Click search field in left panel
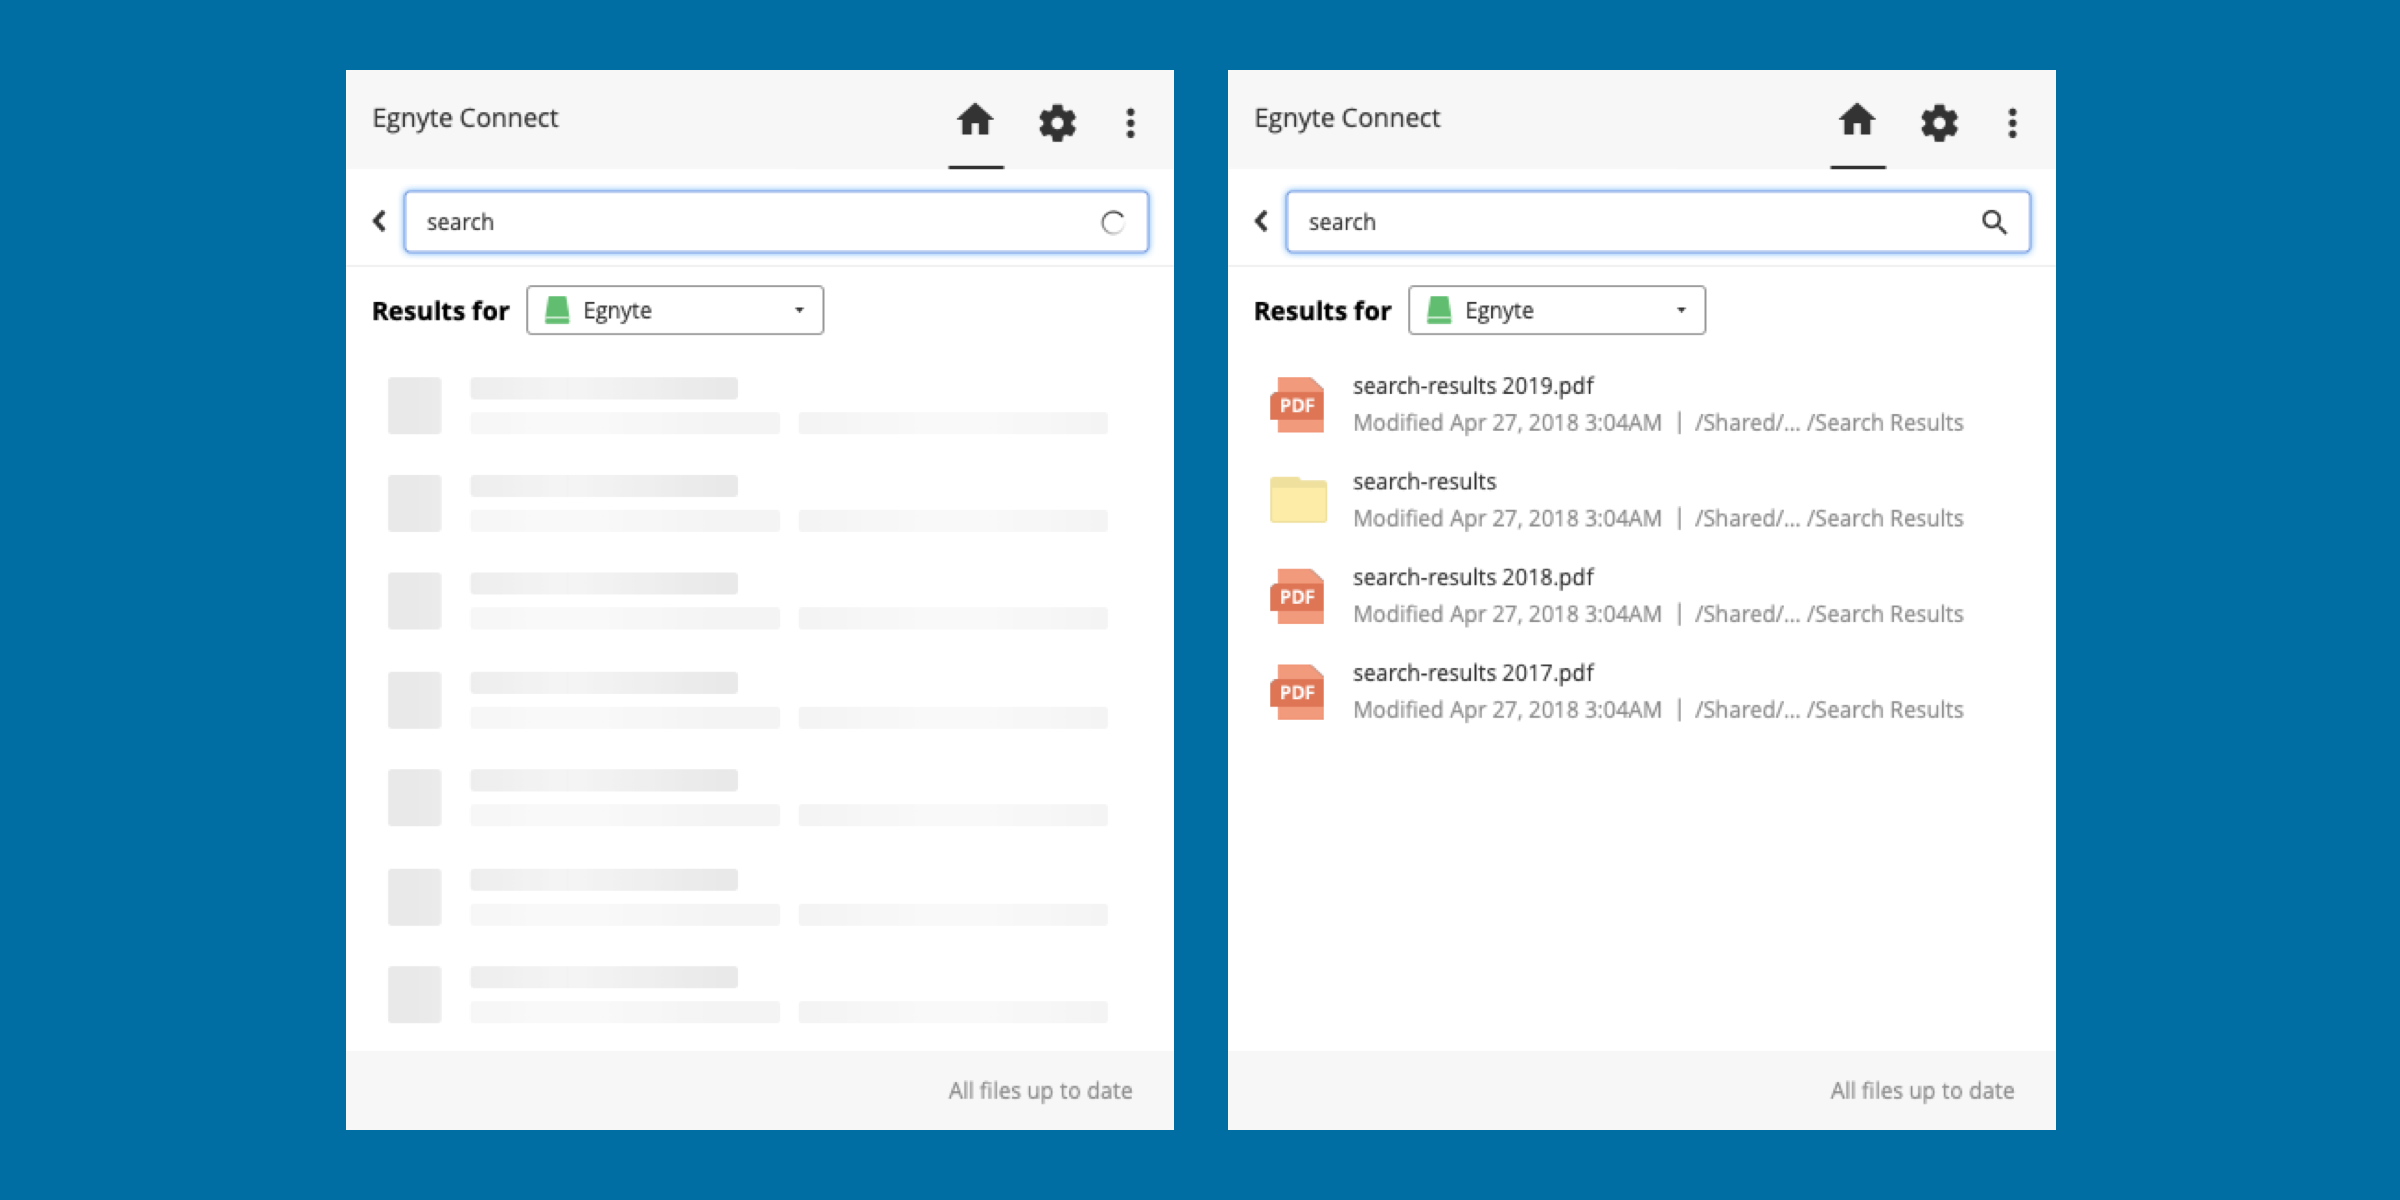 pos(740,222)
